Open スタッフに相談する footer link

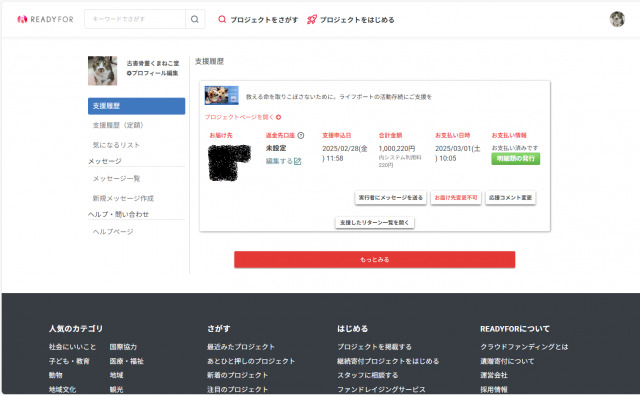[368, 375]
